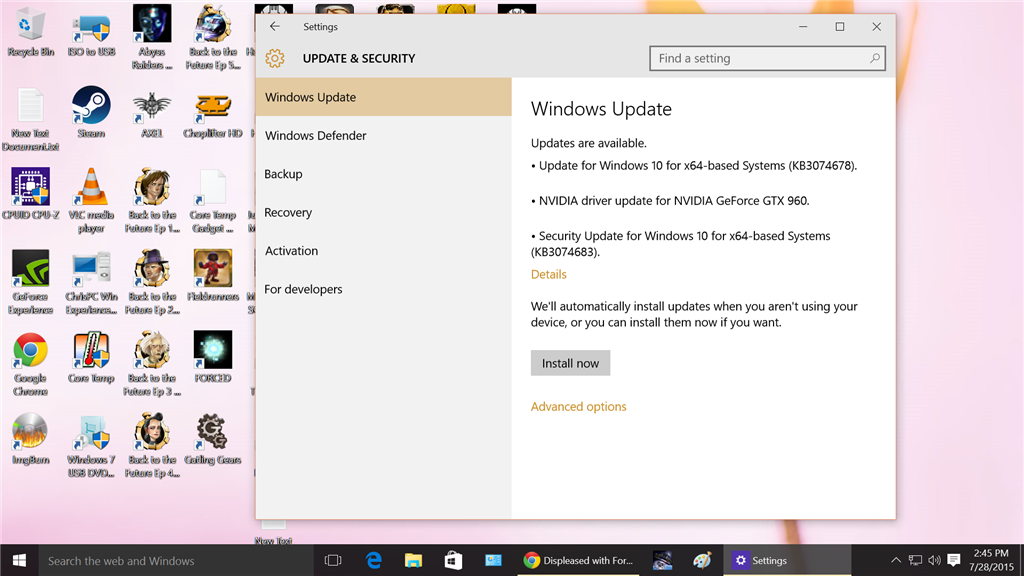
Task: Click the Security Update KB3074683 text
Action: coord(680,244)
